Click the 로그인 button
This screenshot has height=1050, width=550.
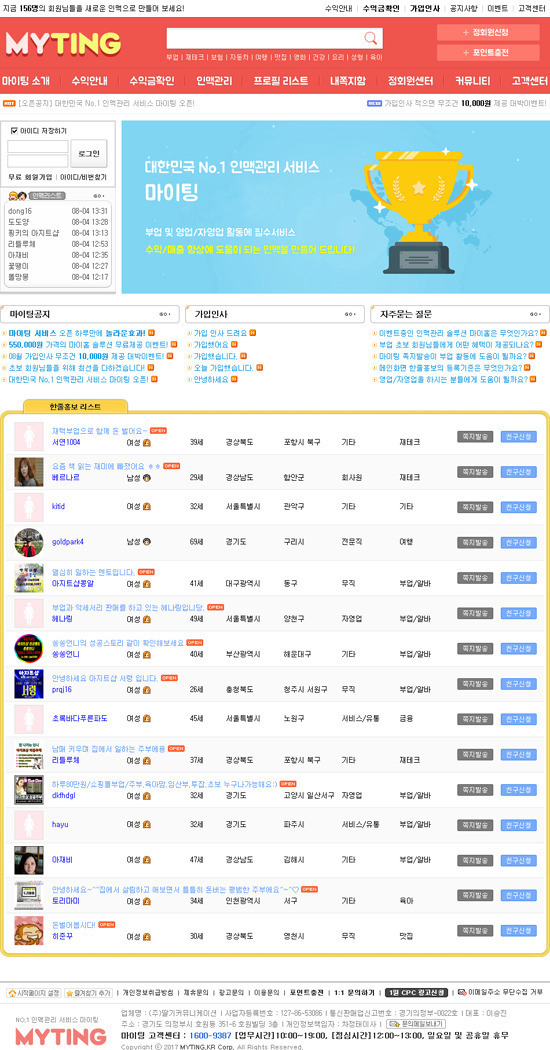88,153
